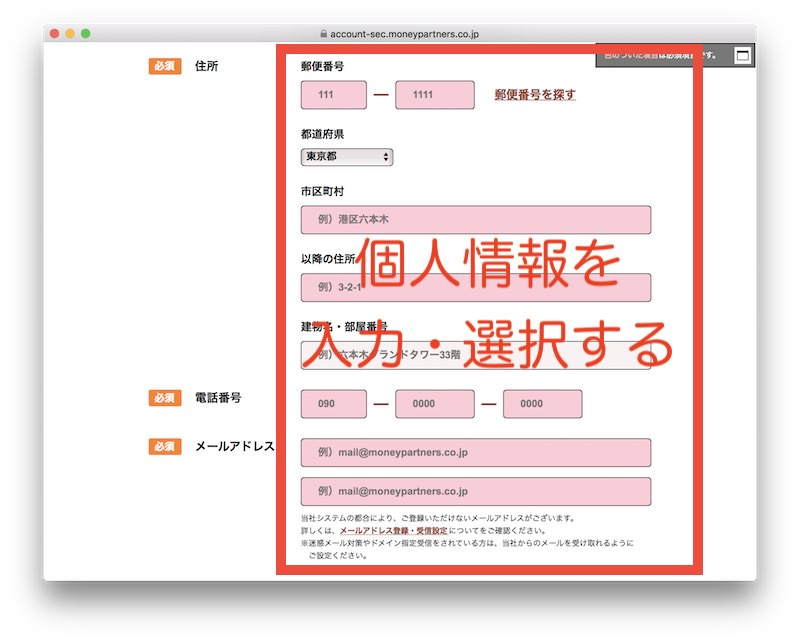800x643 pixels.
Task: Click the first メールアドレス email field
Action: (x=476, y=452)
